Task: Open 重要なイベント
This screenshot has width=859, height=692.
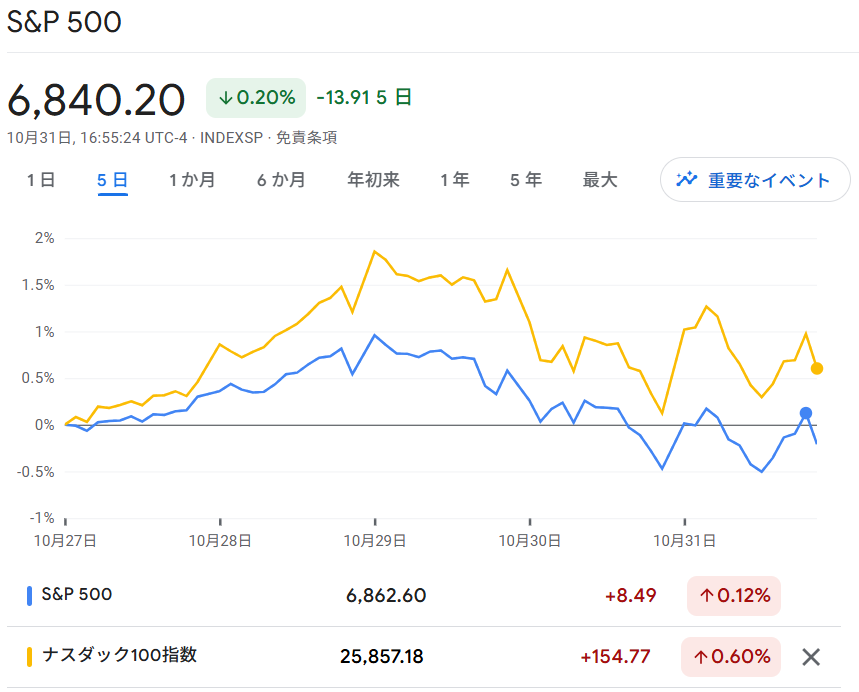Action: coord(755,179)
